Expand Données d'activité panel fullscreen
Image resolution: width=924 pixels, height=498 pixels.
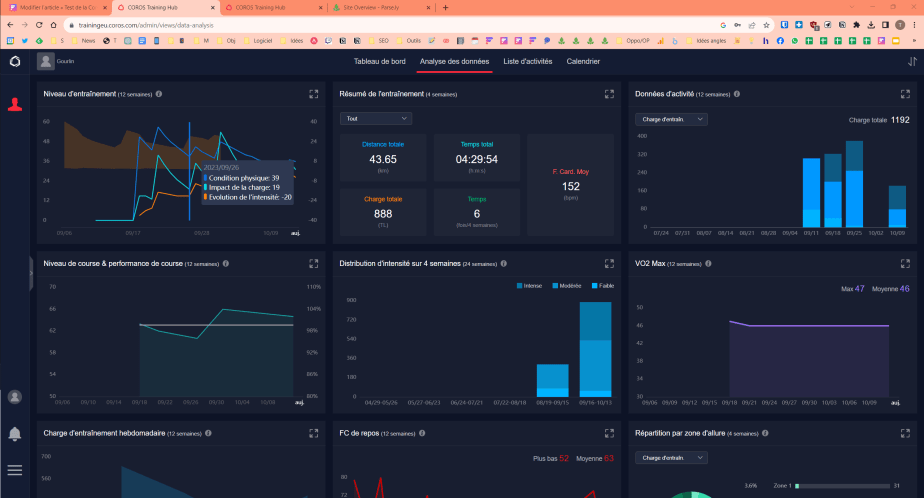(905, 94)
